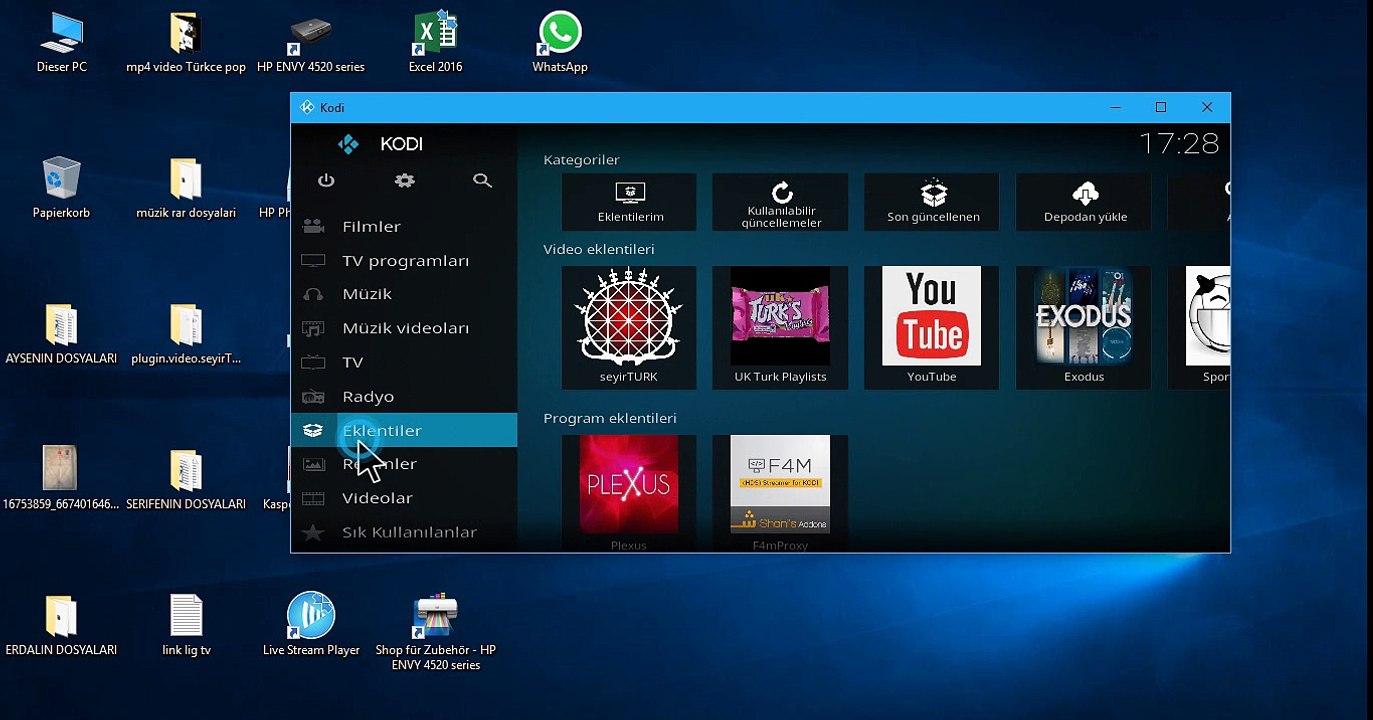Select müzik rar dosyalari folder
This screenshot has width=1373, height=720.
click(x=186, y=188)
